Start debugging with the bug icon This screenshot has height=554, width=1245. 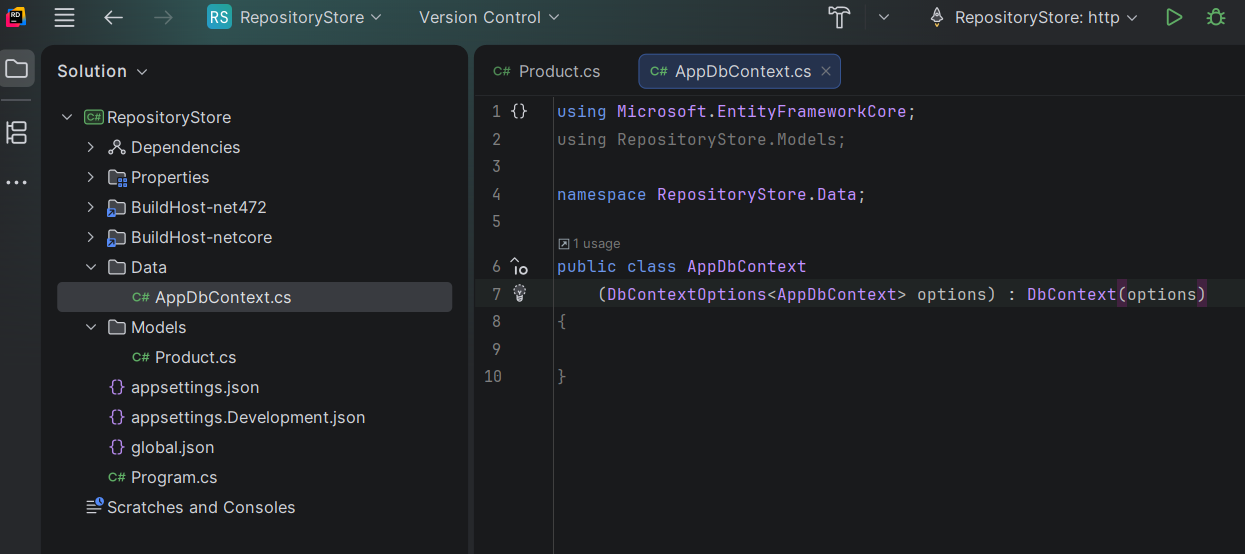coord(1216,17)
